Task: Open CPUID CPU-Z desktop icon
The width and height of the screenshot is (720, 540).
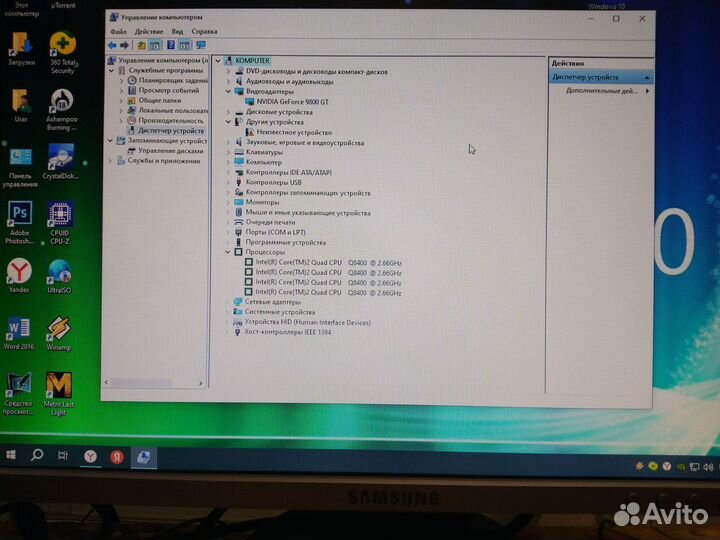Action: 60,223
